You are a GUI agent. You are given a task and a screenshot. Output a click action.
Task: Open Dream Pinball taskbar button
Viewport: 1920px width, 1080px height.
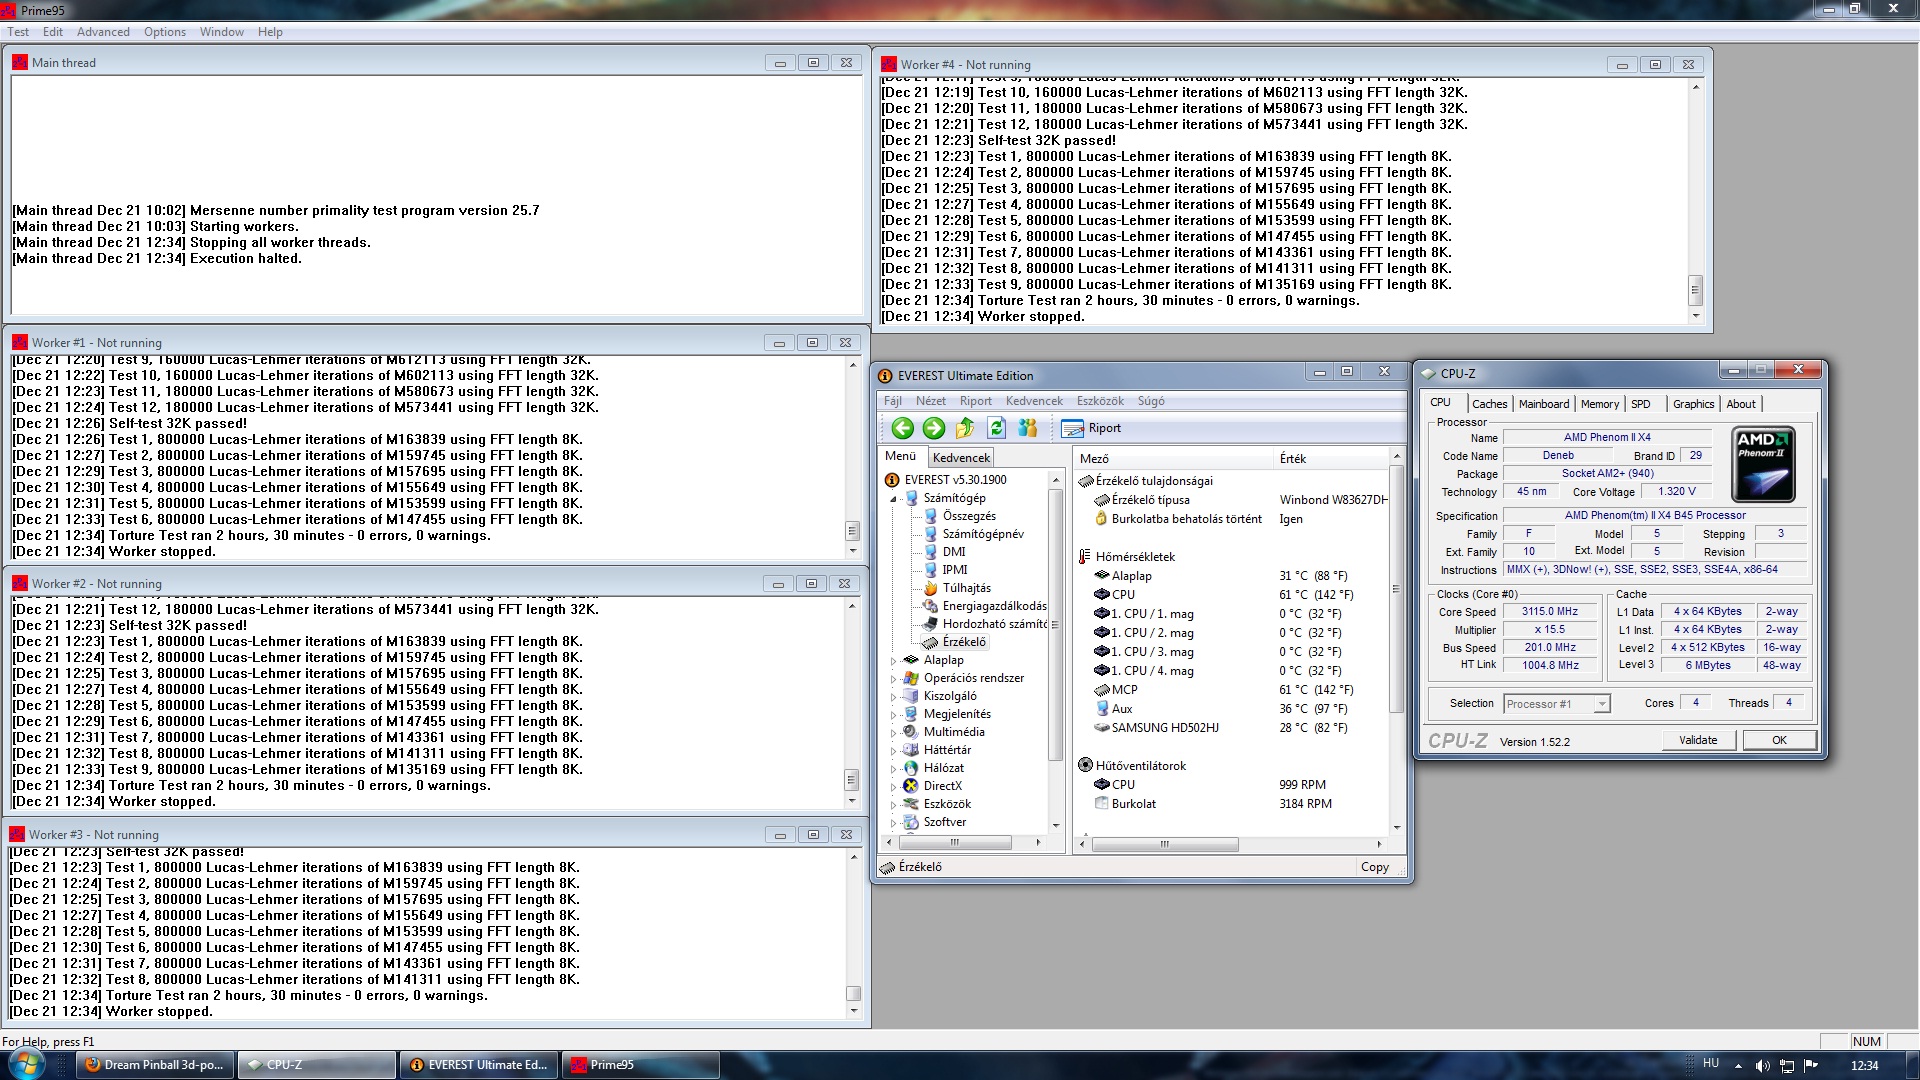[x=155, y=1065]
